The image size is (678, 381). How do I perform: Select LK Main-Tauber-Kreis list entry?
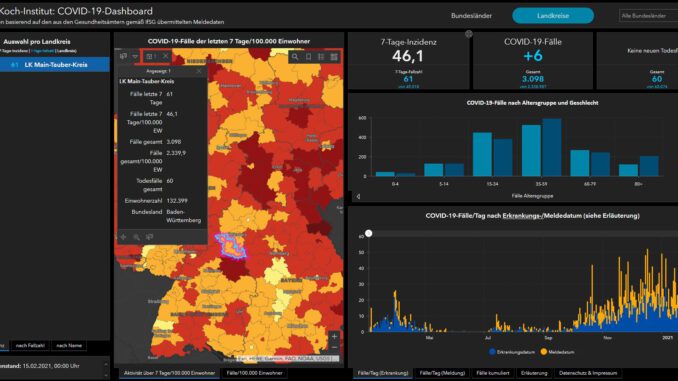55,64
